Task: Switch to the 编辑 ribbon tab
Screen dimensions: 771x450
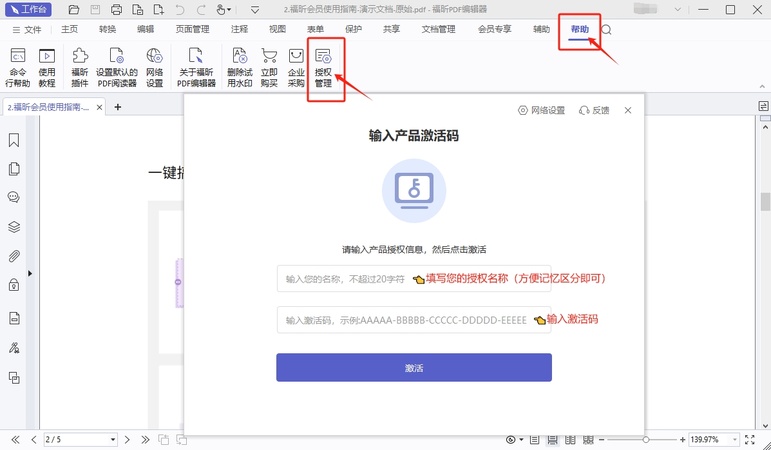Action: pyautogui.click(x=145, y=30)
